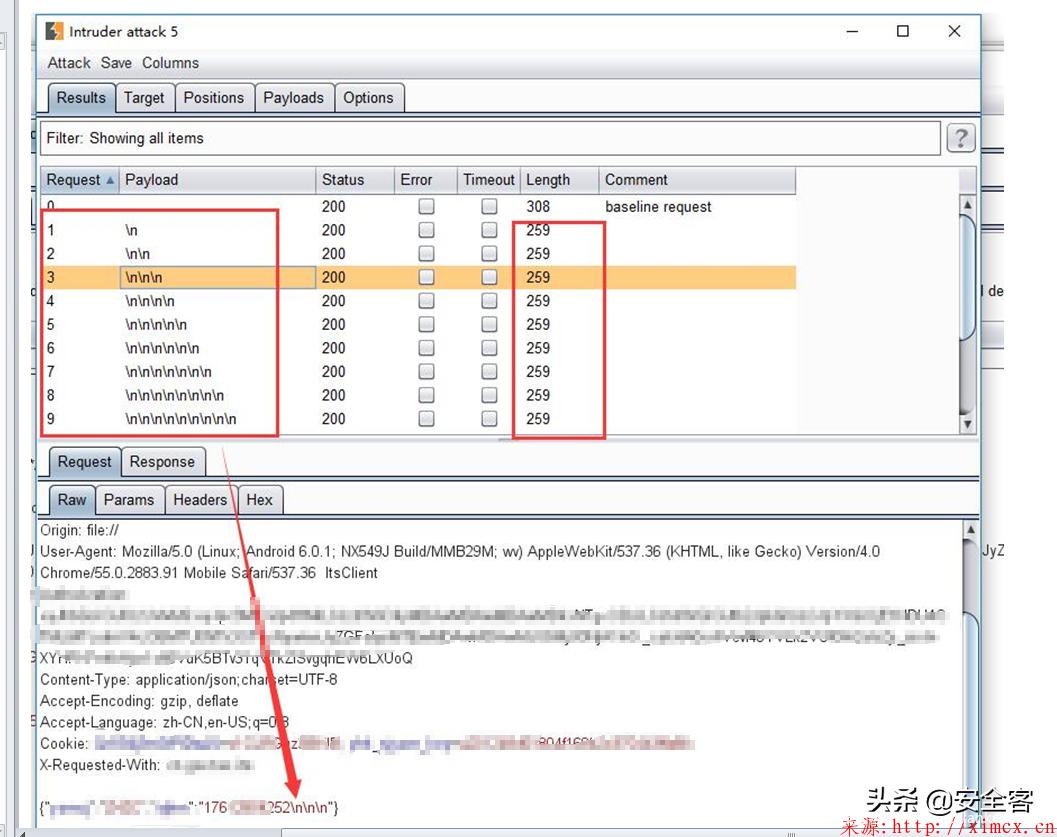
Task: Click the Content-Type application/json header line
Action: click(x=189, y=679)
